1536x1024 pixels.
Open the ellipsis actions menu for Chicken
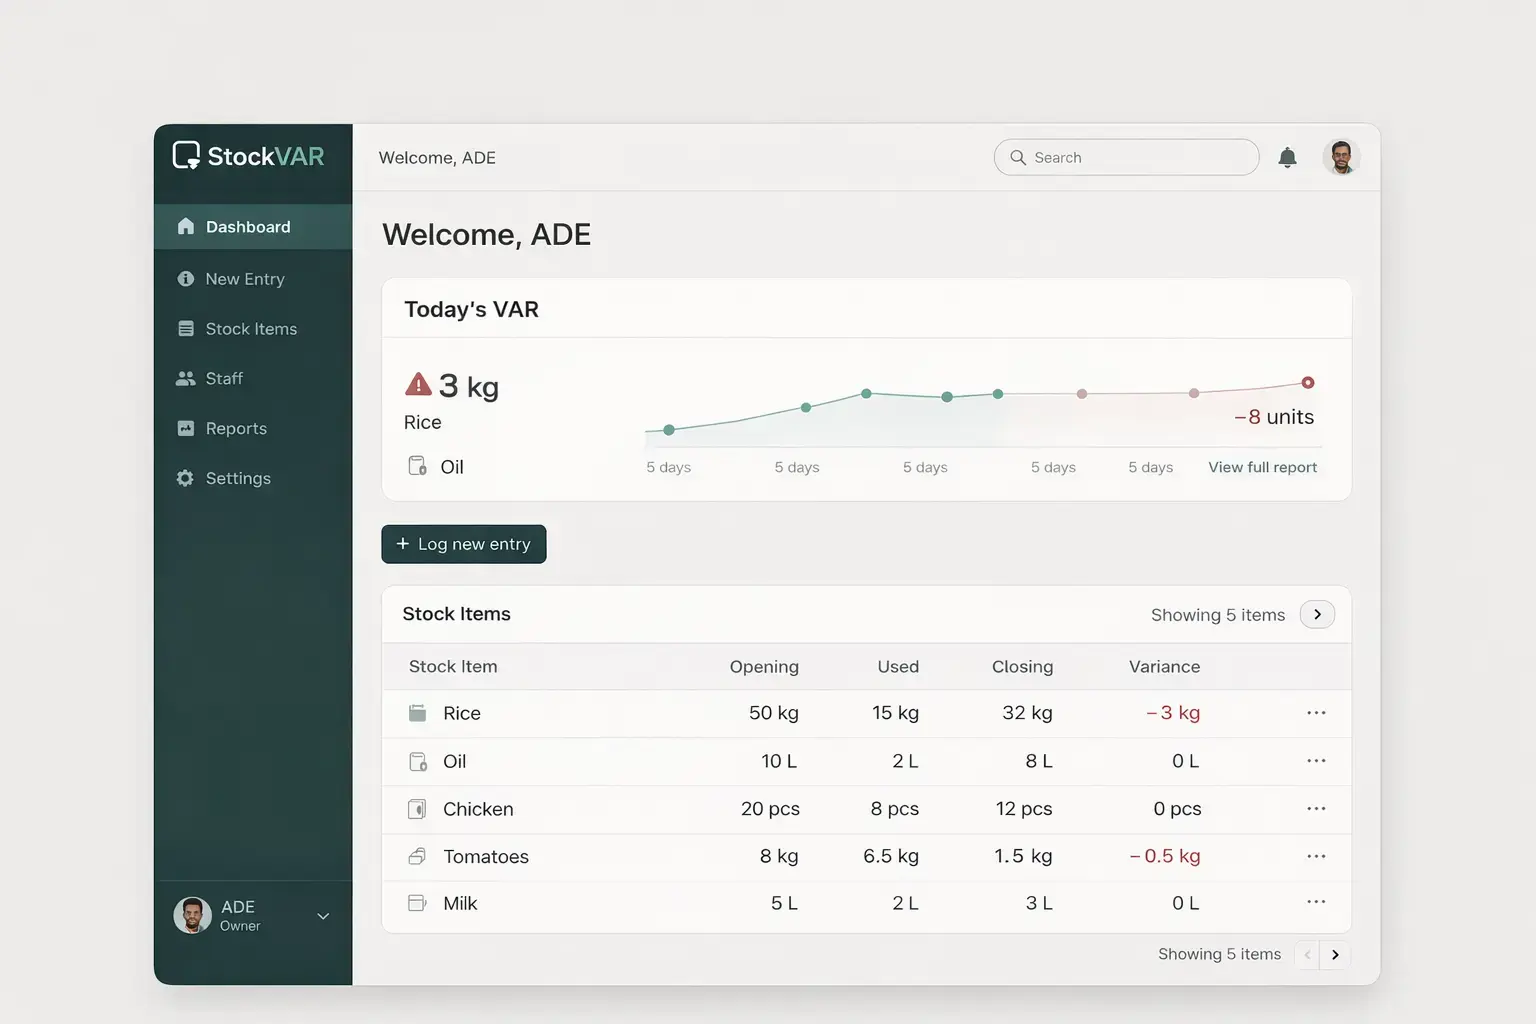1316,809
